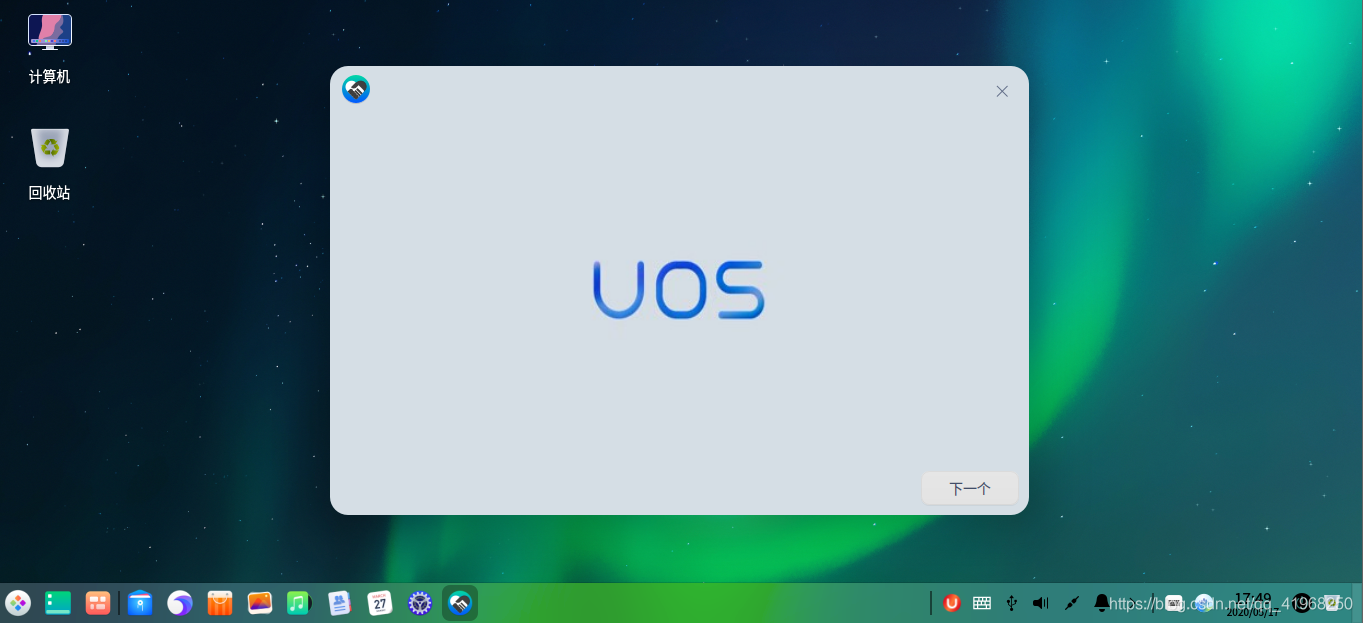1363x623 pixels.
Task: Open the Music player from the dock
Action: (x=298, y=603)
